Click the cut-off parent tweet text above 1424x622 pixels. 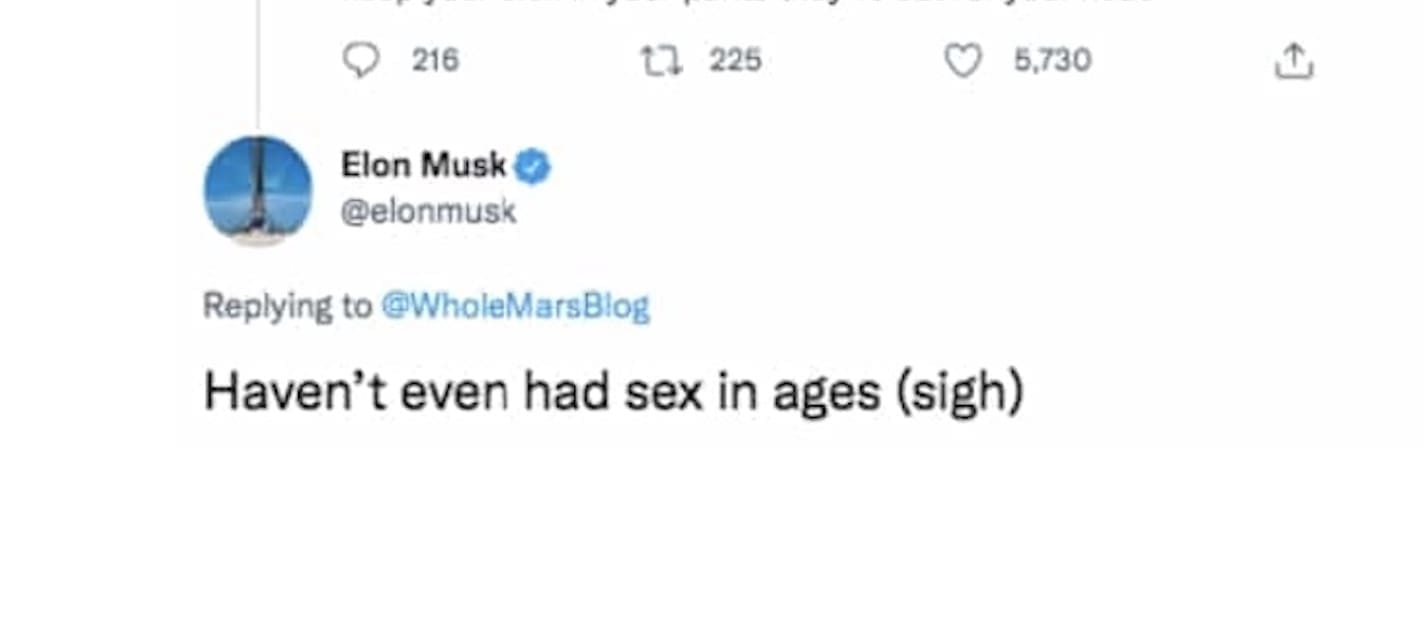coord(750,3)
